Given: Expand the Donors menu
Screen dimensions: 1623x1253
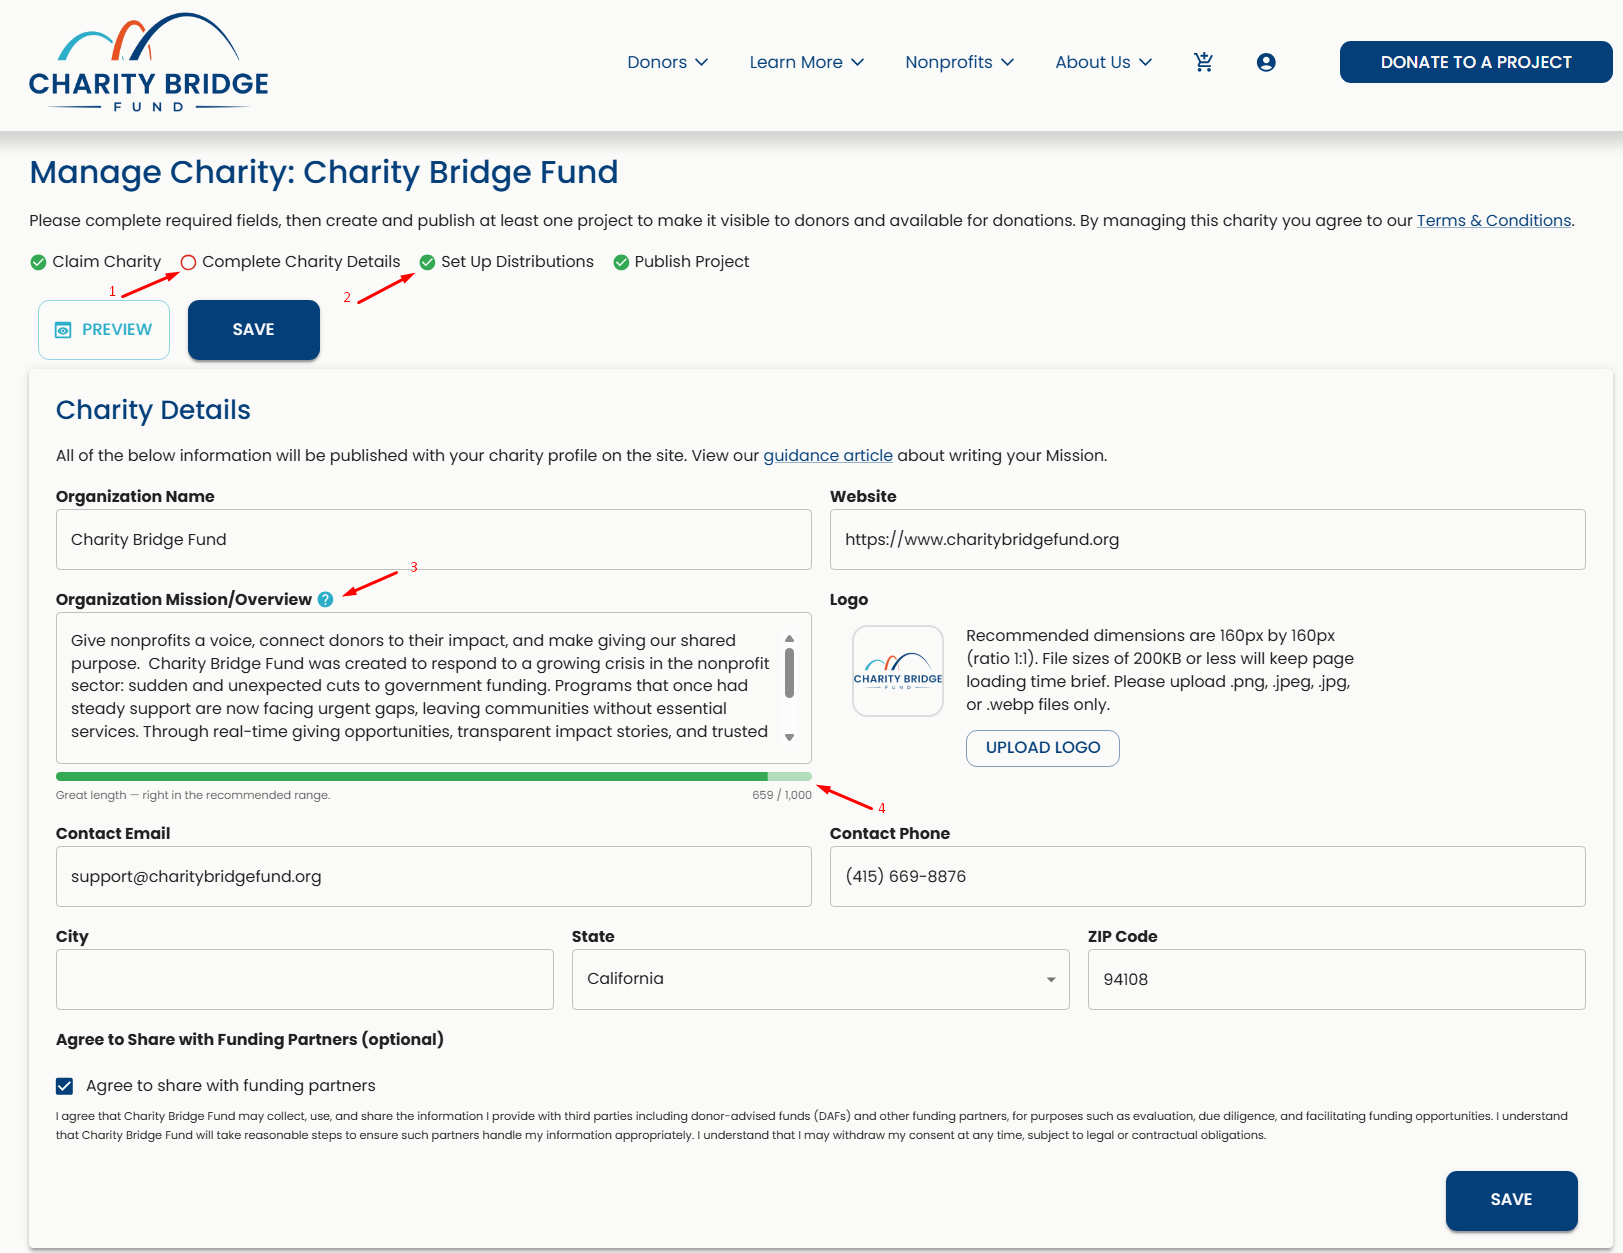Looking at the screenshot, I should click(x=668, y=62).
